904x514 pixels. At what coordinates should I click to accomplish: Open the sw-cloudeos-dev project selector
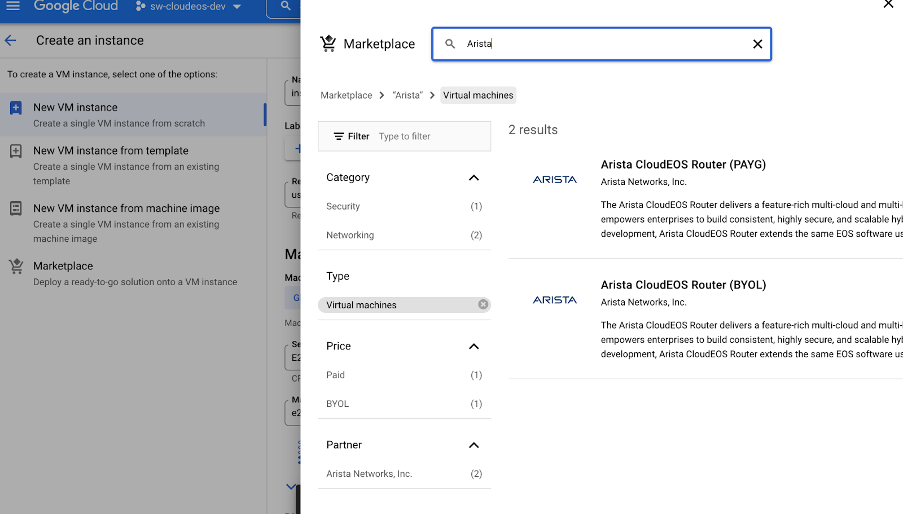pos(188,6)
